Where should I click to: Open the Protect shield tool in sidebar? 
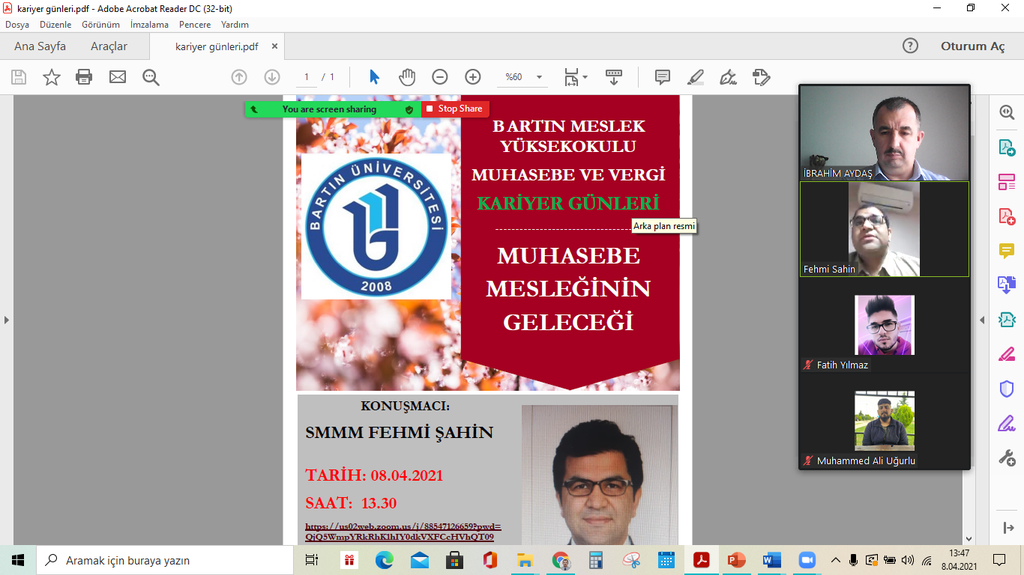[x=1007, y=388]
